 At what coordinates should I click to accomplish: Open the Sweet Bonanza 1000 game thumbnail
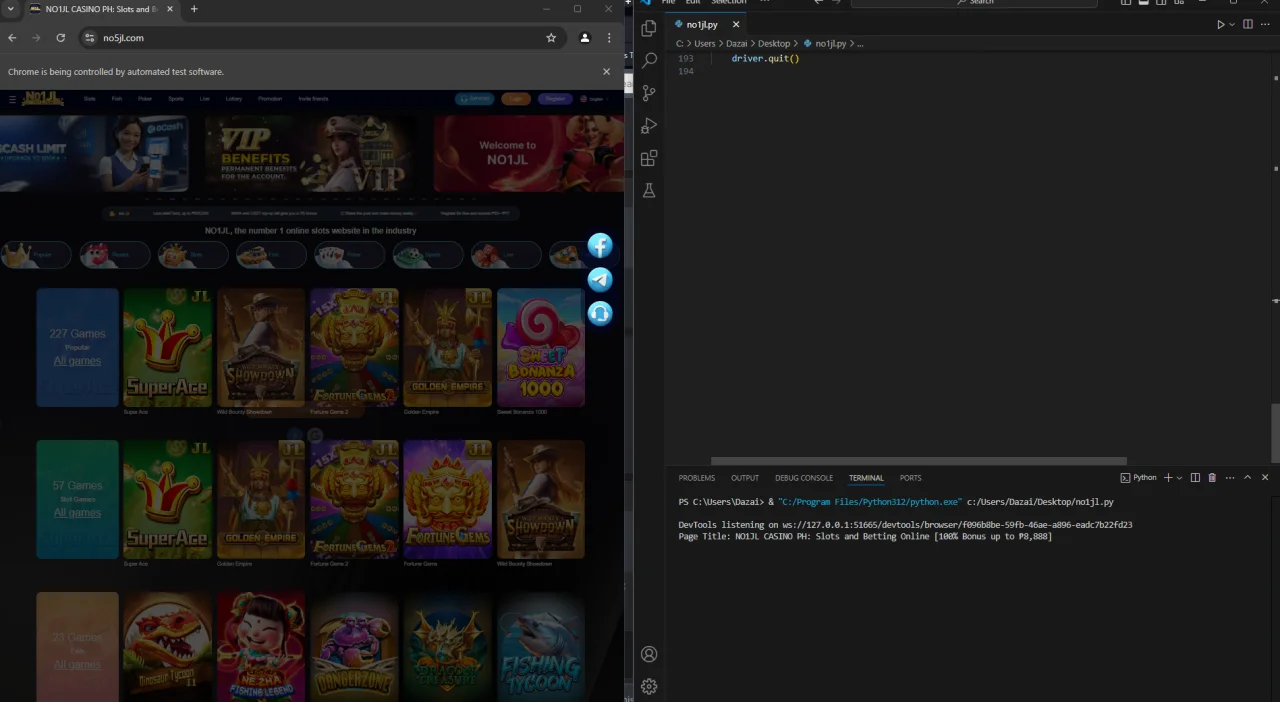(541, 347)
